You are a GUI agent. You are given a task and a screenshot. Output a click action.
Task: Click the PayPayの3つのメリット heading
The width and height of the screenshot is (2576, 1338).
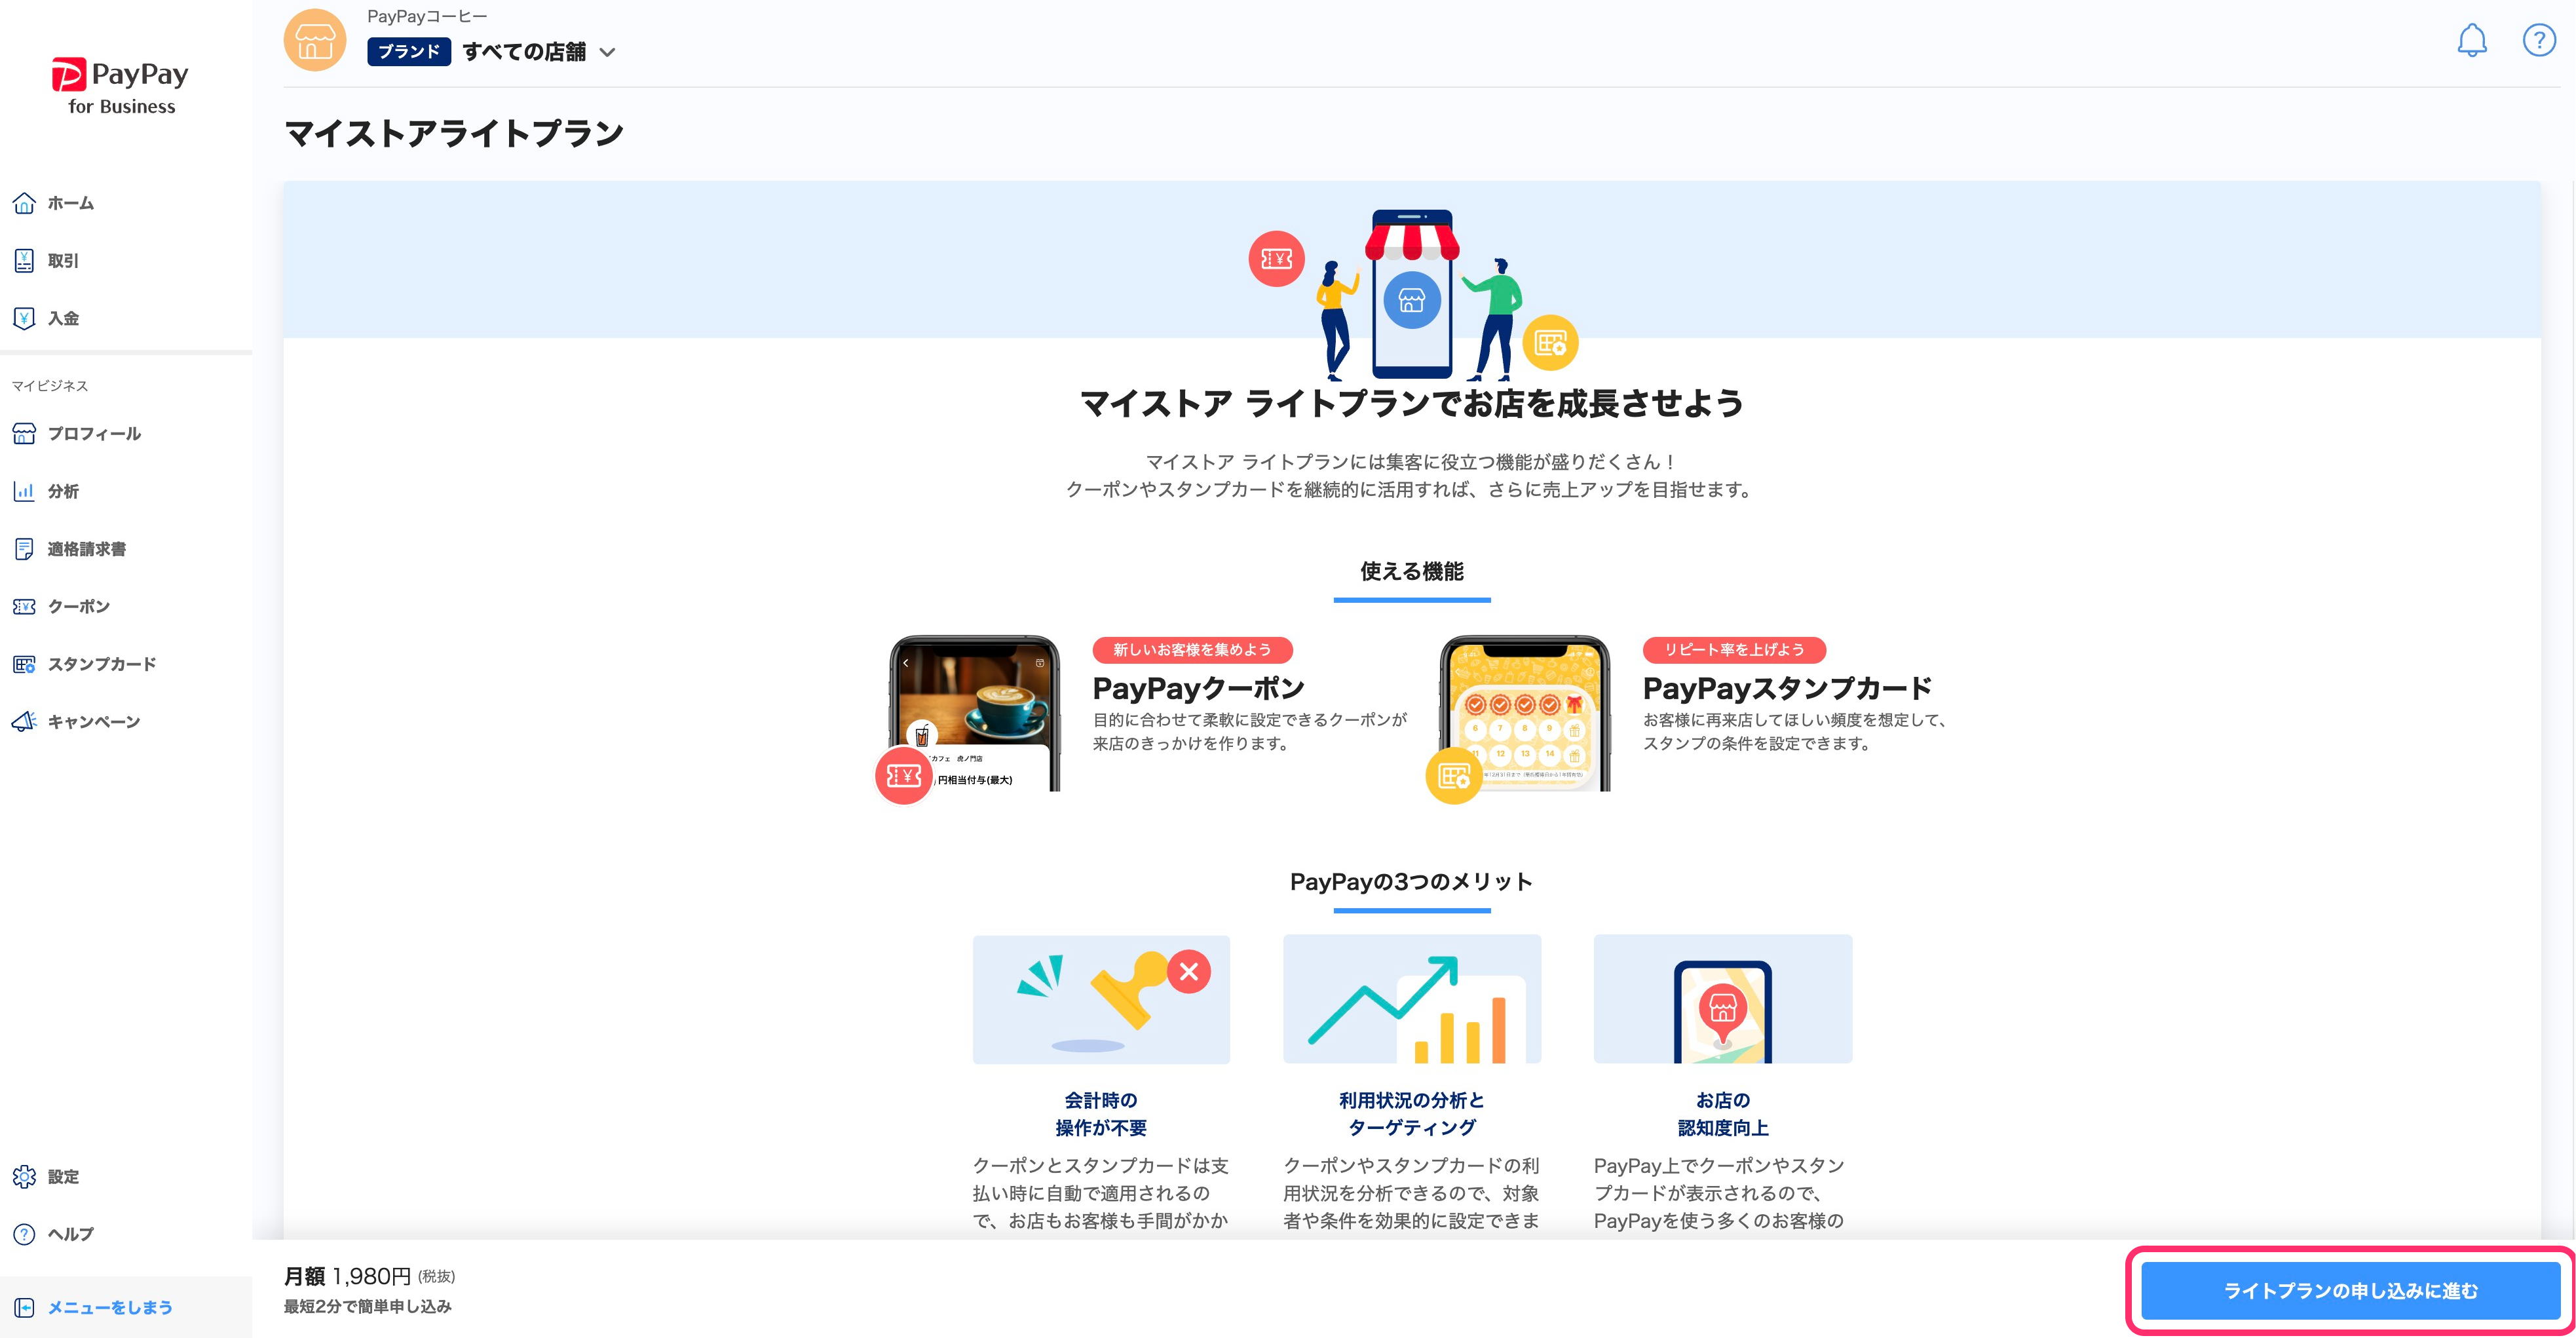(1411, 881)
